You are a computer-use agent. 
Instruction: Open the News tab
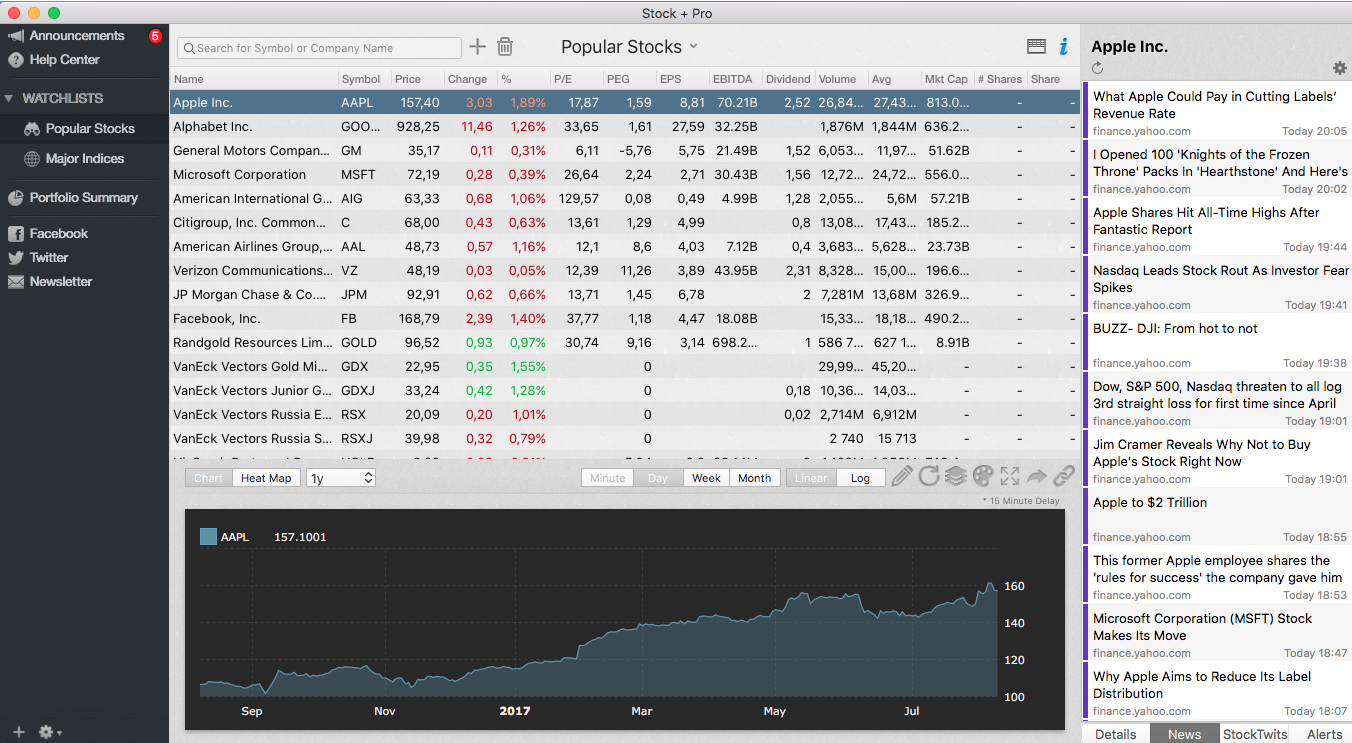(x=1184, y=734)
